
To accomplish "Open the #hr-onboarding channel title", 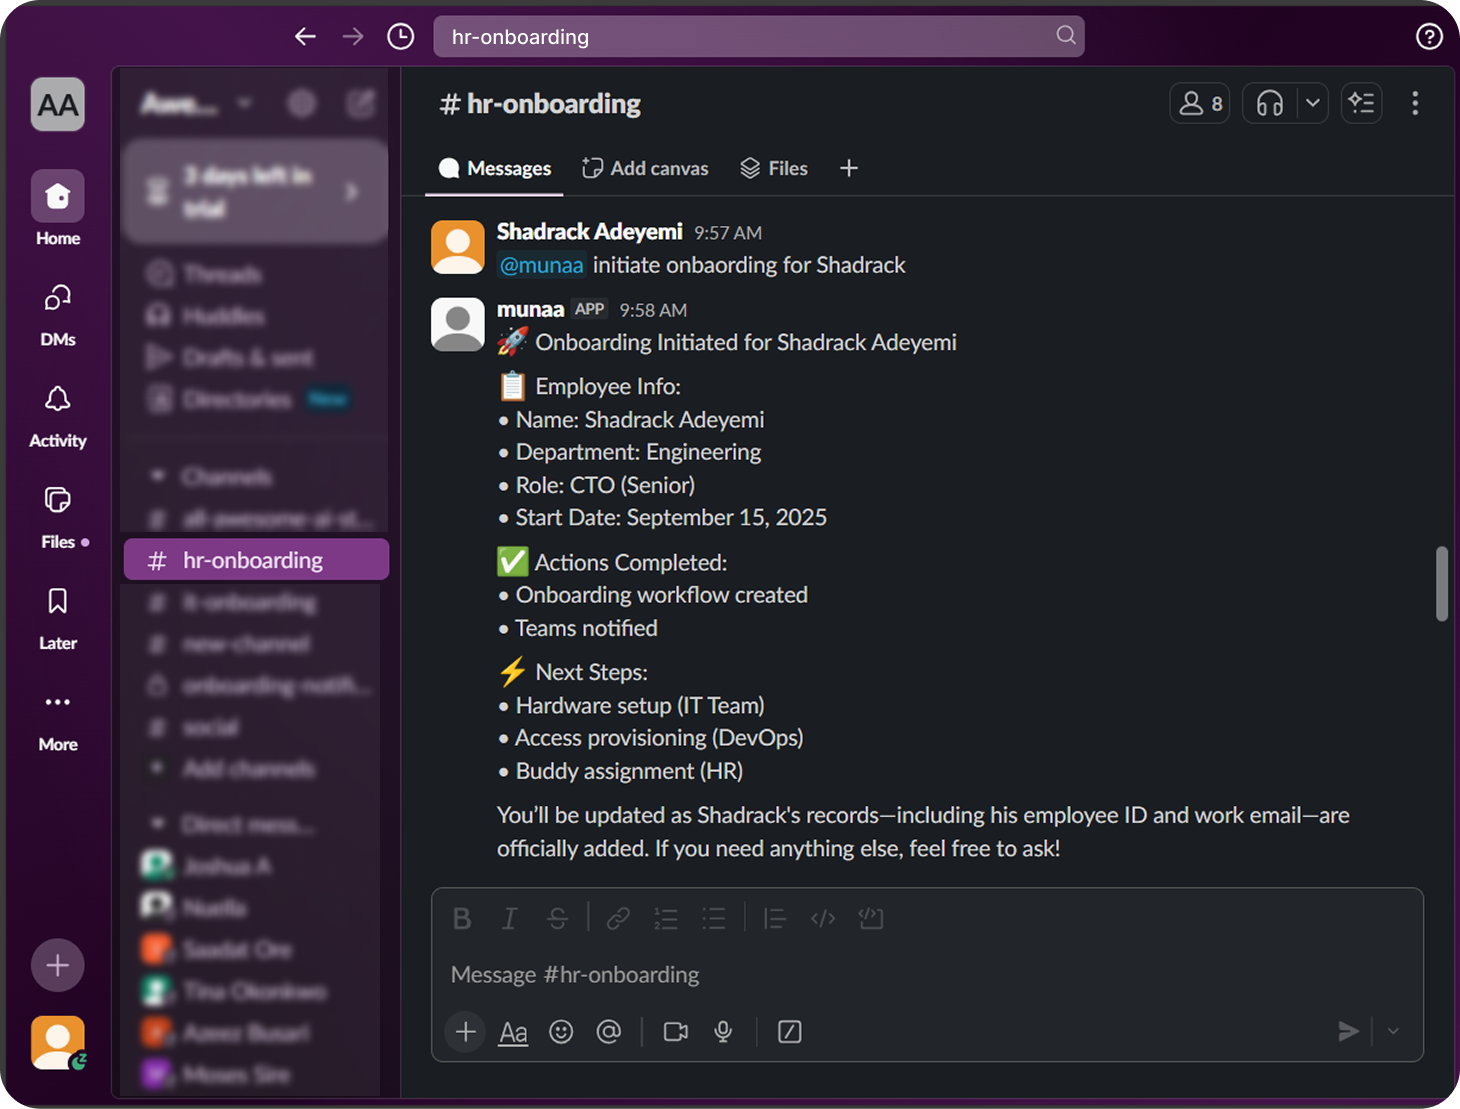I will 541,104.
